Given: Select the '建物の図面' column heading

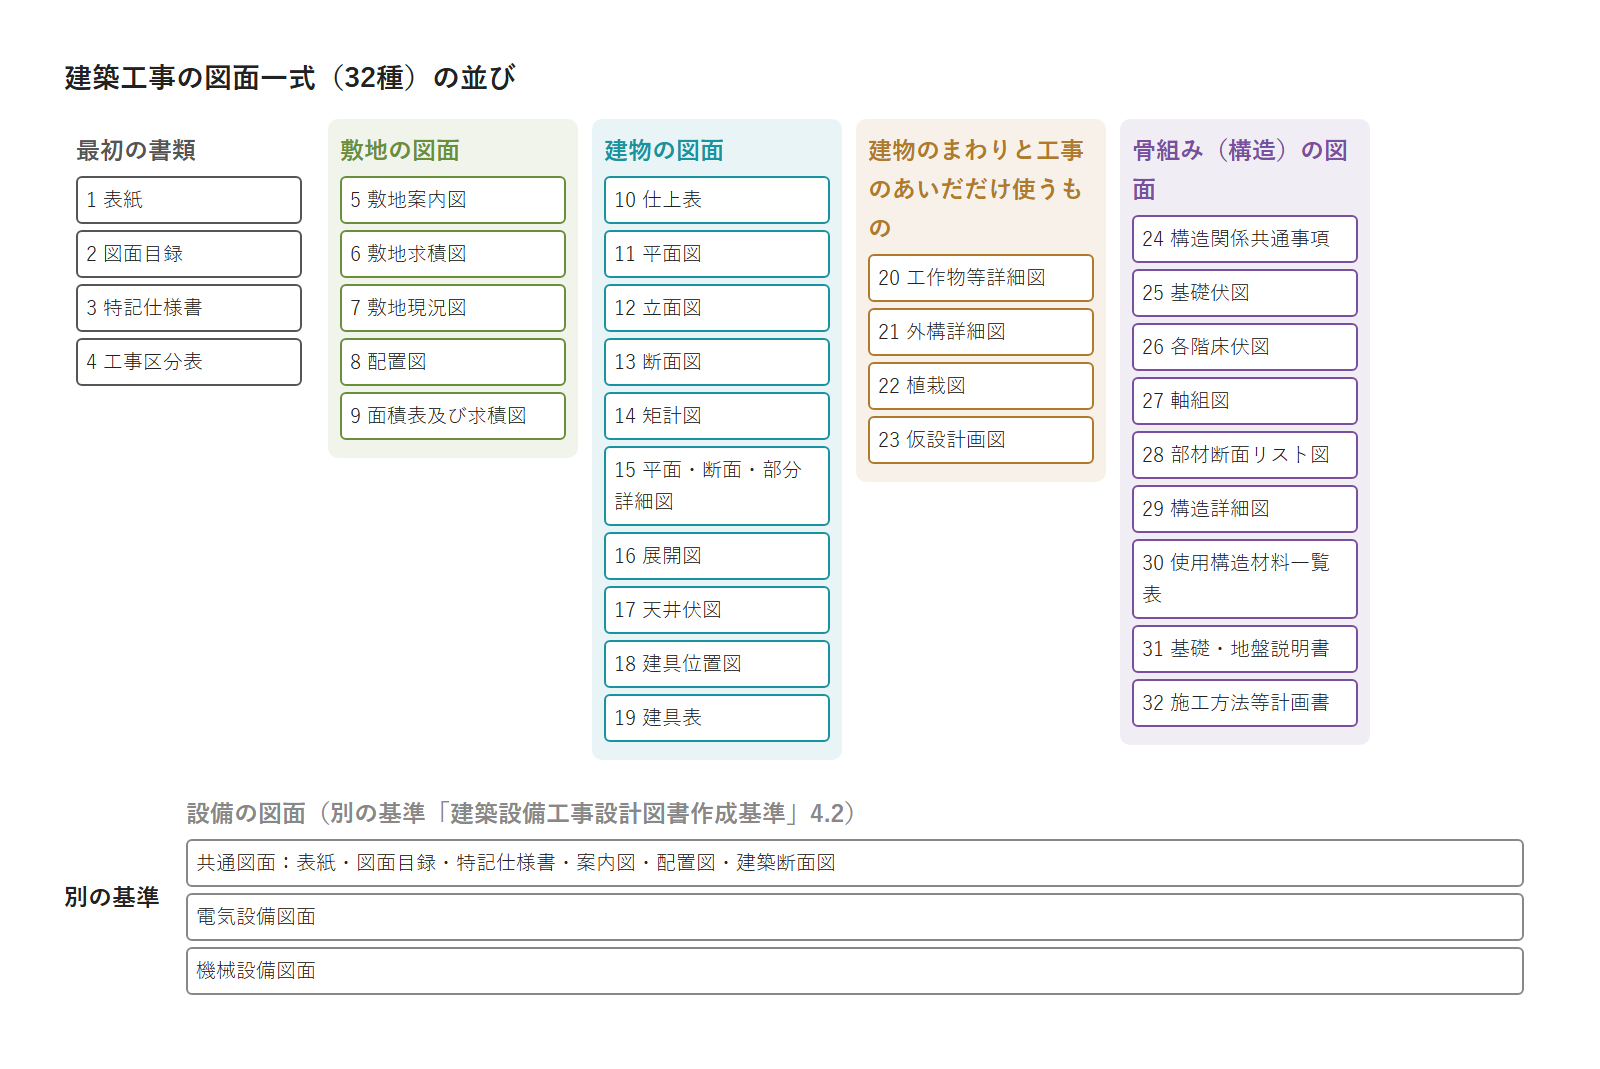Looking at the screenshot, I should point(664,150).
